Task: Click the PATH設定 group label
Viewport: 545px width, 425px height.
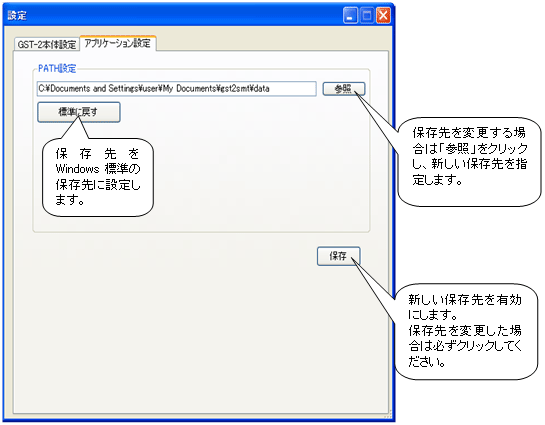Action: coord(57,68)
